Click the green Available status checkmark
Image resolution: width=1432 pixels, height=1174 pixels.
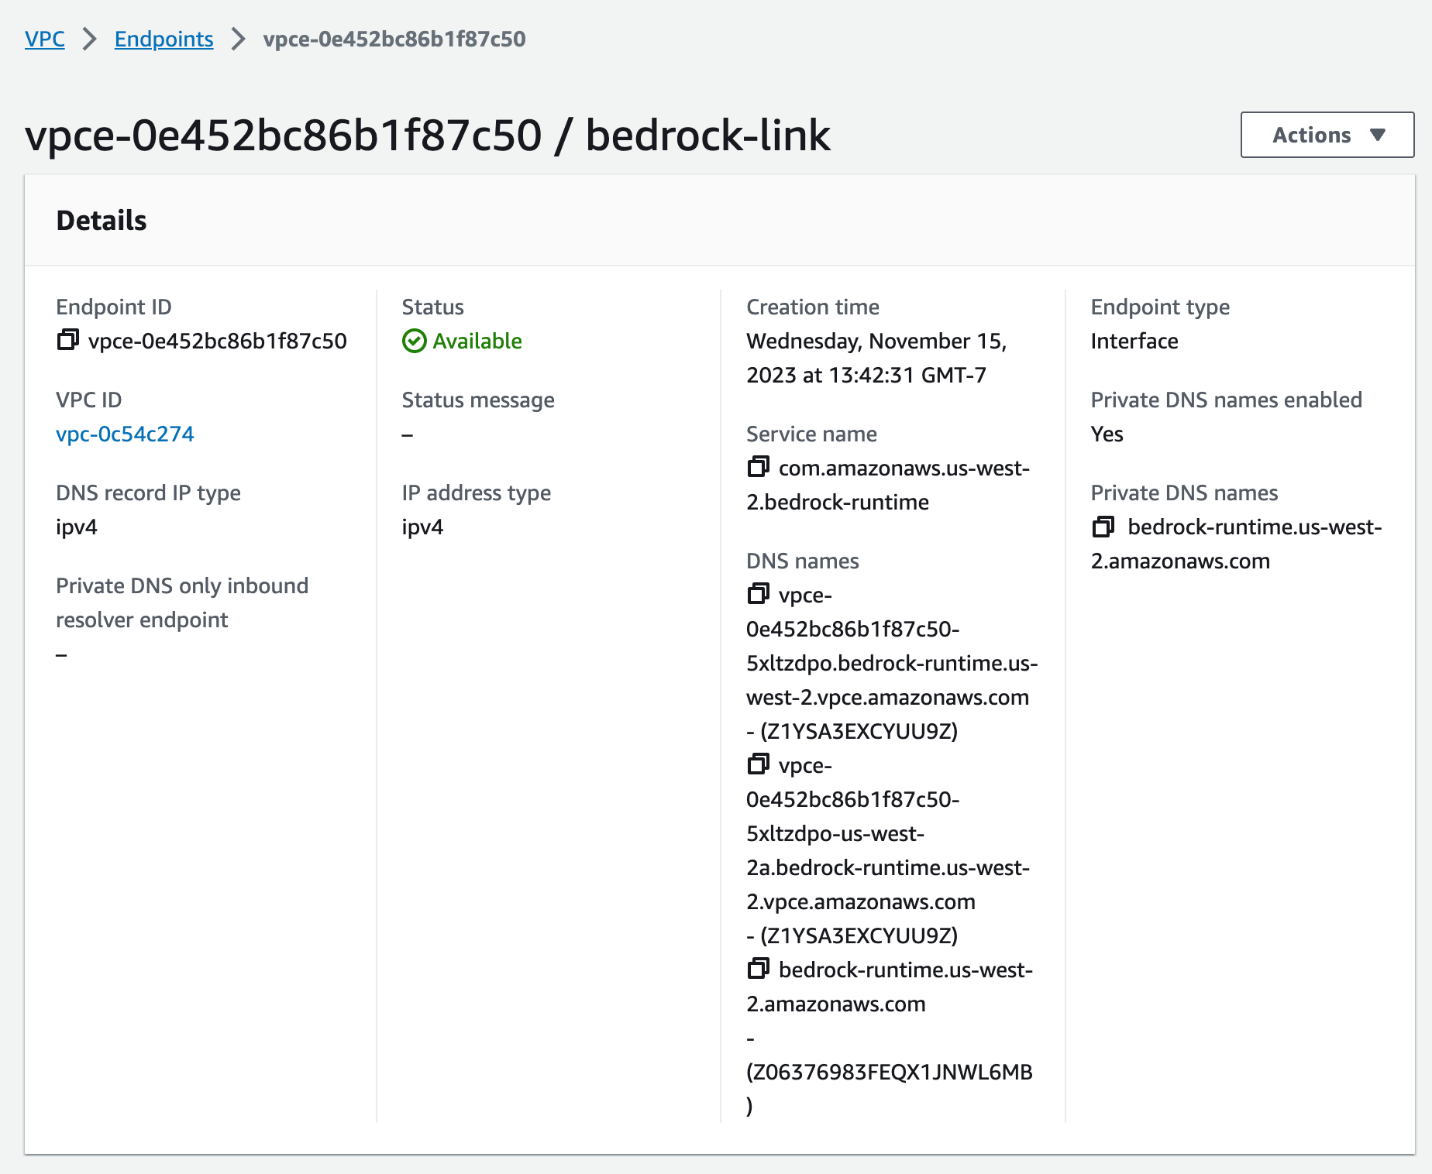point(413,341)
